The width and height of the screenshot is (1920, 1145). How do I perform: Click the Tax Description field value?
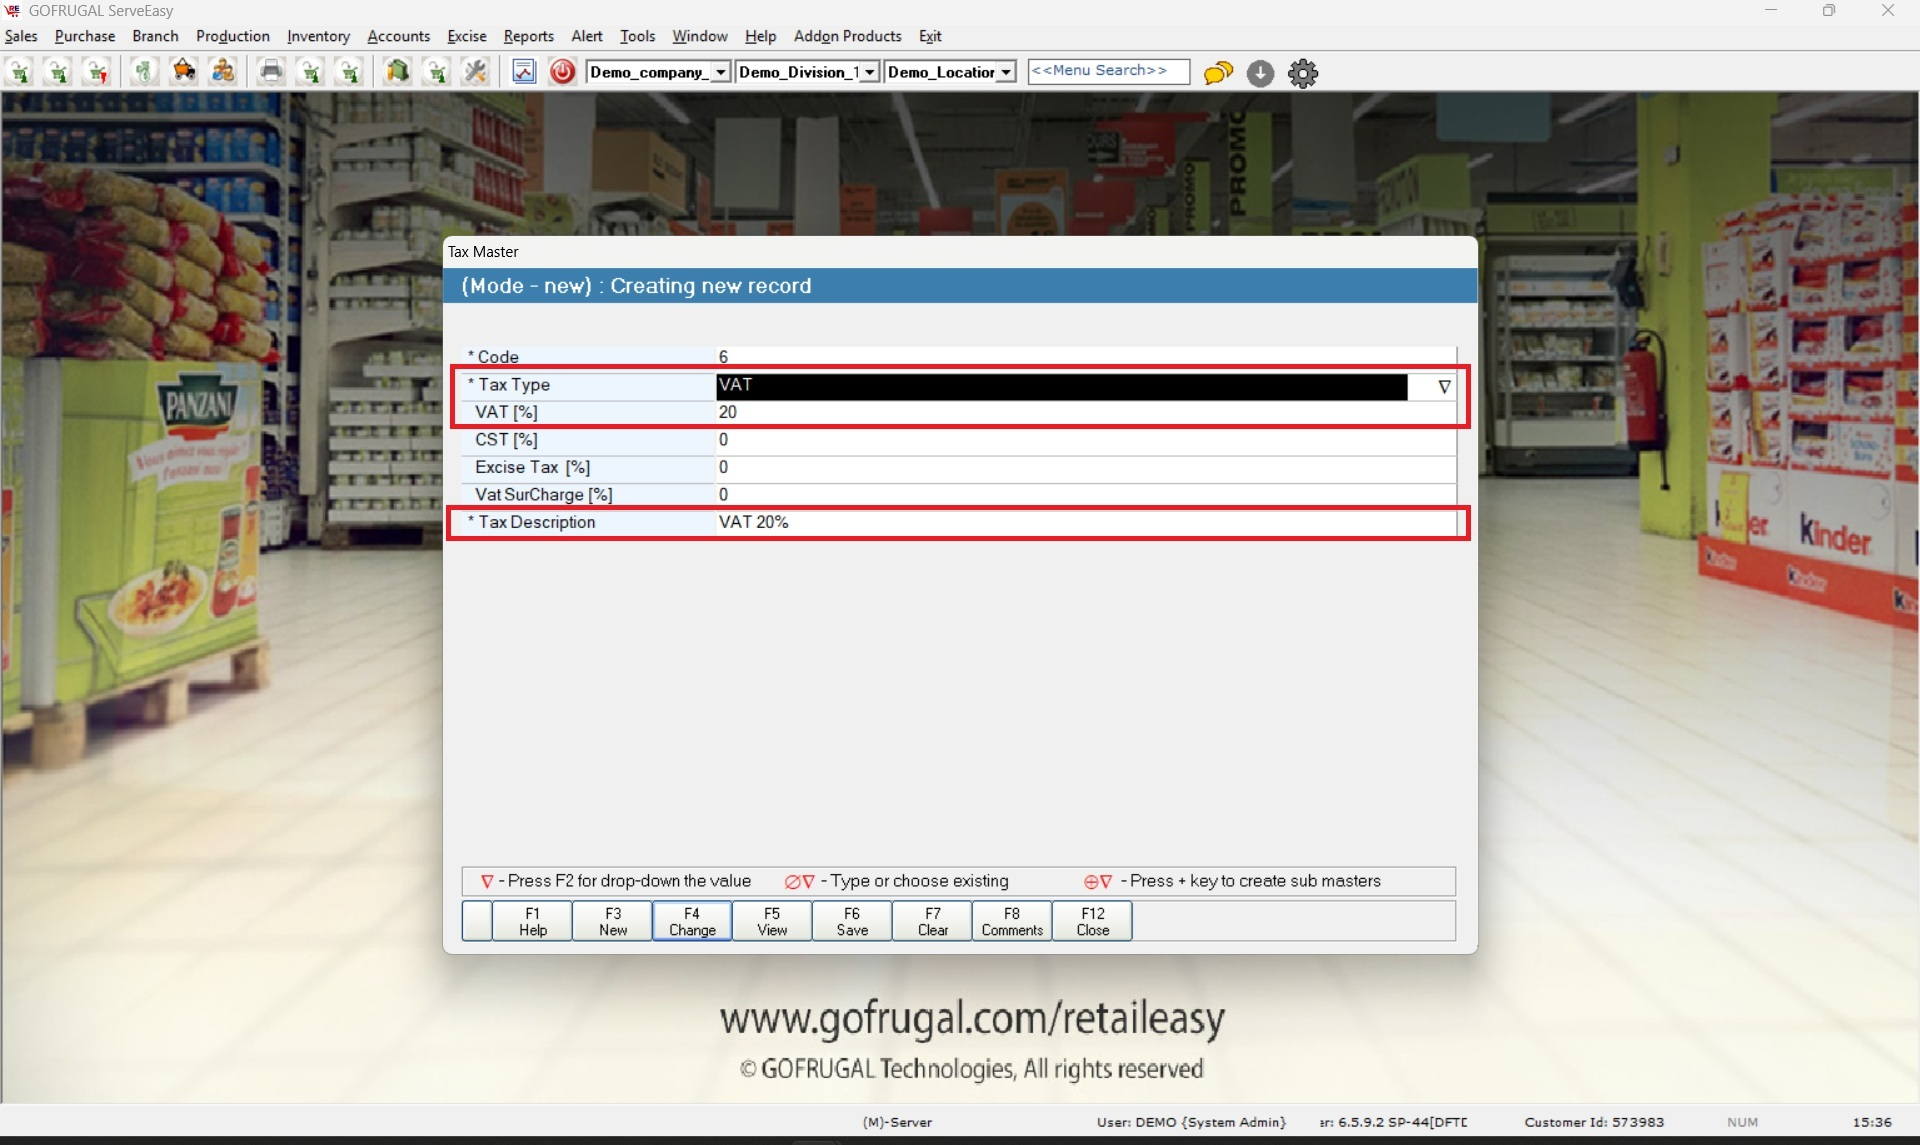tap(1085, 522)
